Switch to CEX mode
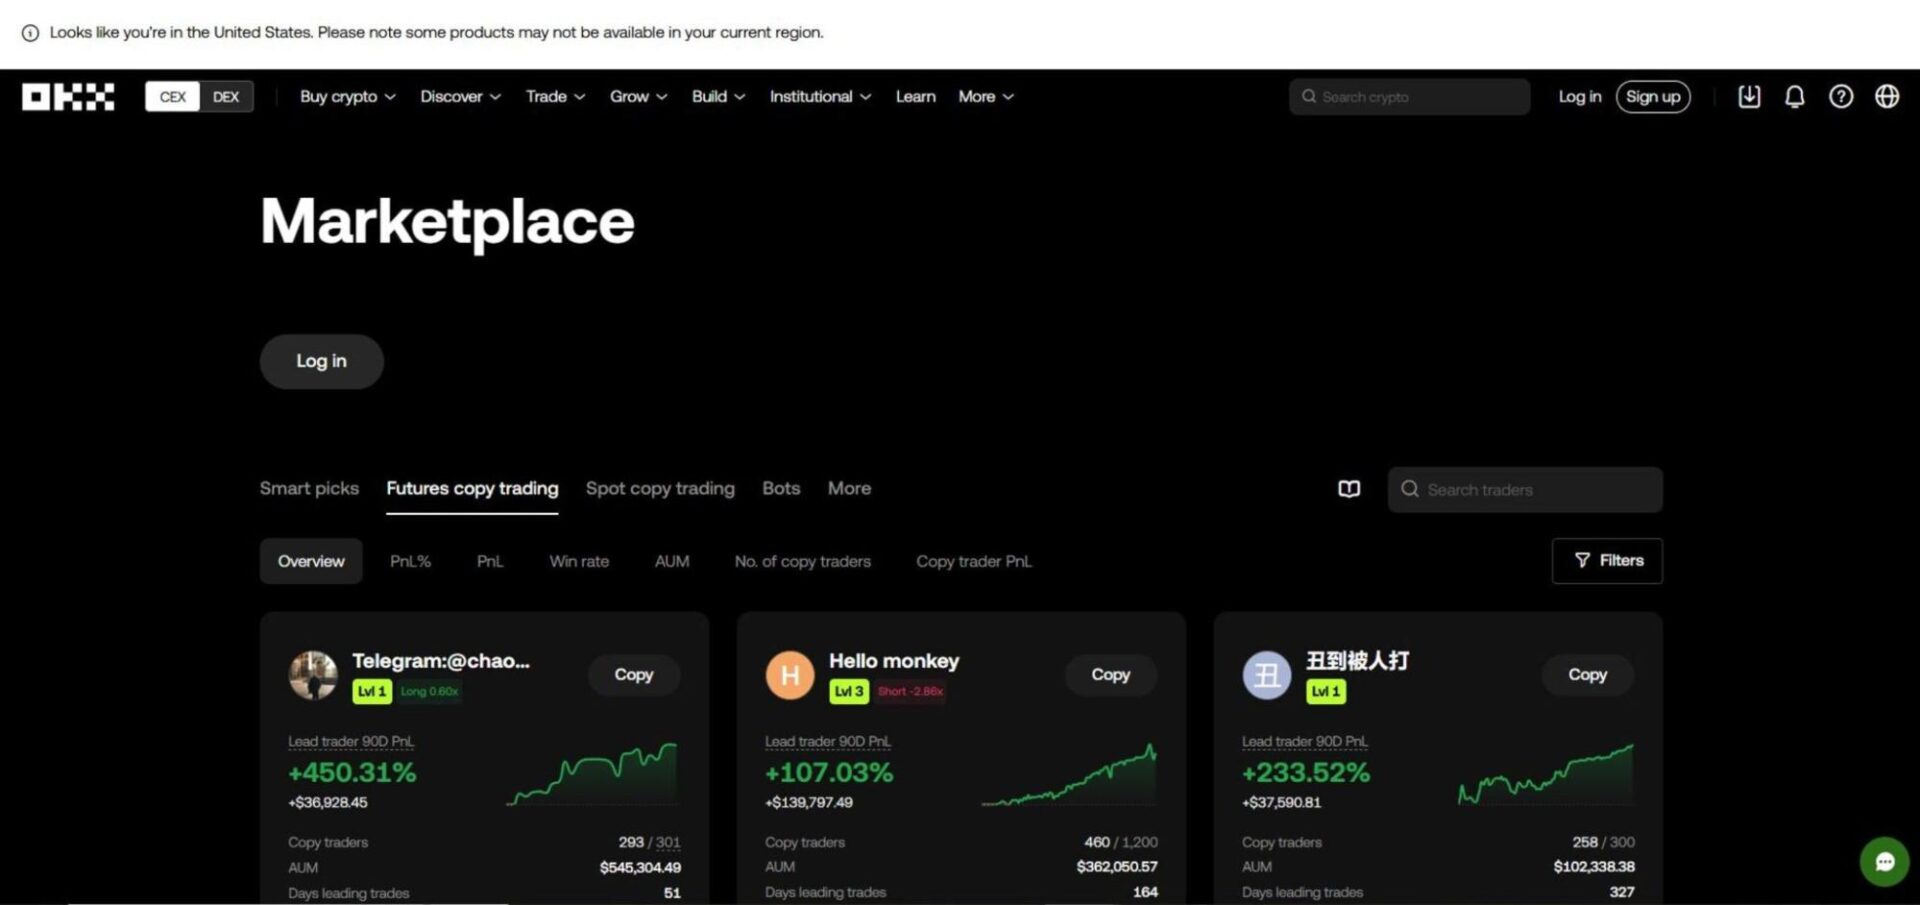The height and width of the screenshot is (905, 1920). 172,97
